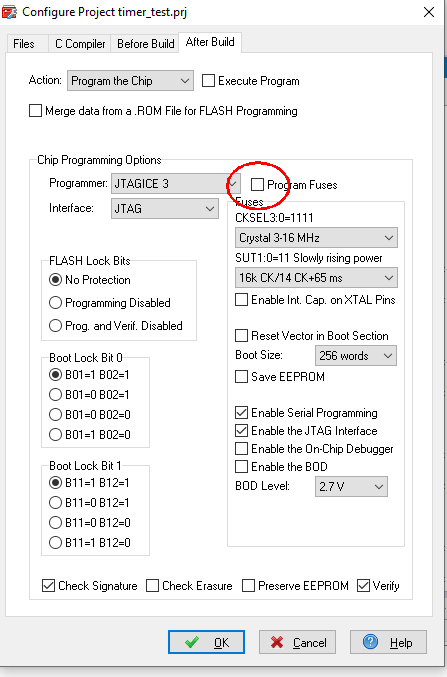Toggle the Check Signature checkbox
The height and width of the screenshot is (677, 447).
(x=48, y=585)
